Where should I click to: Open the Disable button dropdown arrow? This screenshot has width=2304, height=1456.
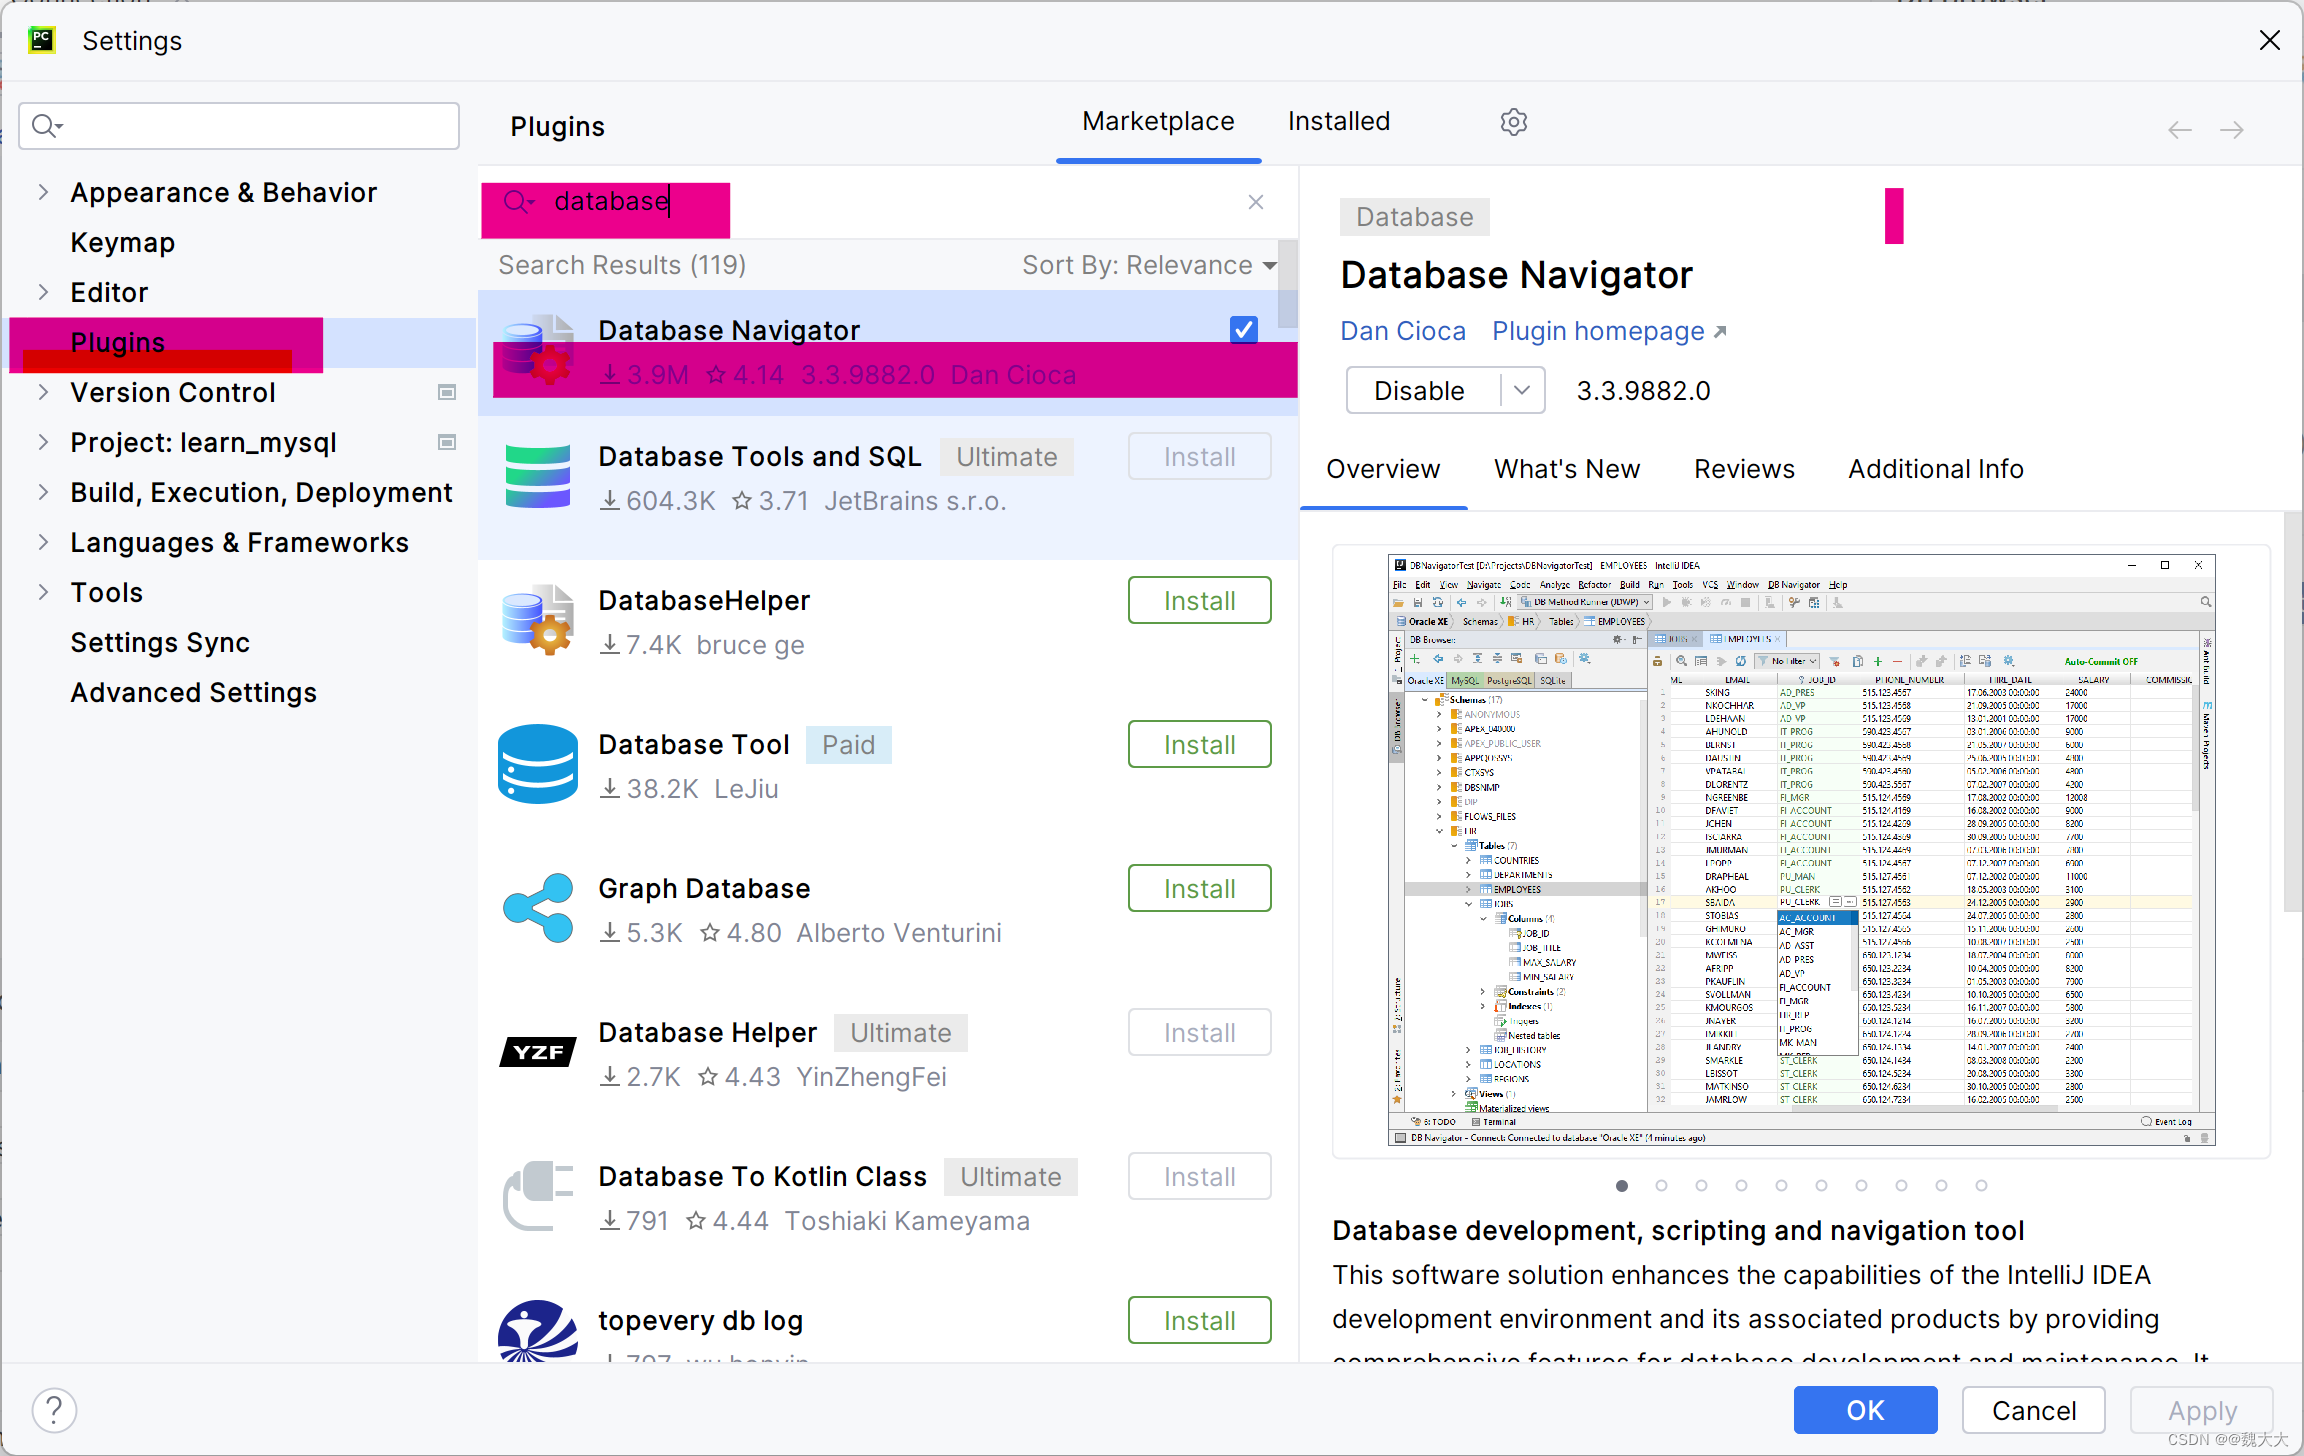[x=1522, y=390]
